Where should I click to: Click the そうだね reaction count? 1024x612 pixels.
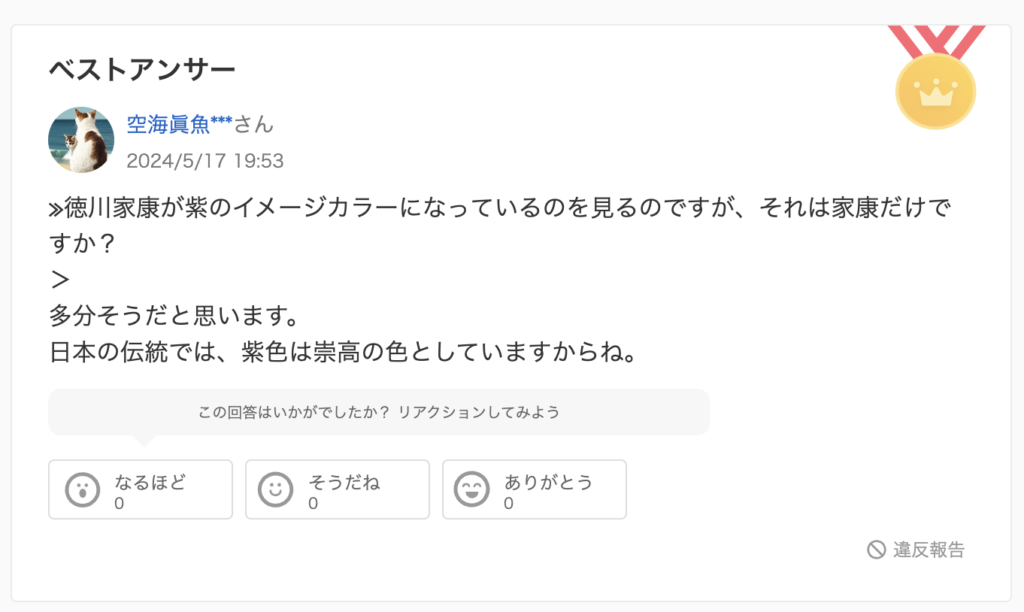click(313, 504)
